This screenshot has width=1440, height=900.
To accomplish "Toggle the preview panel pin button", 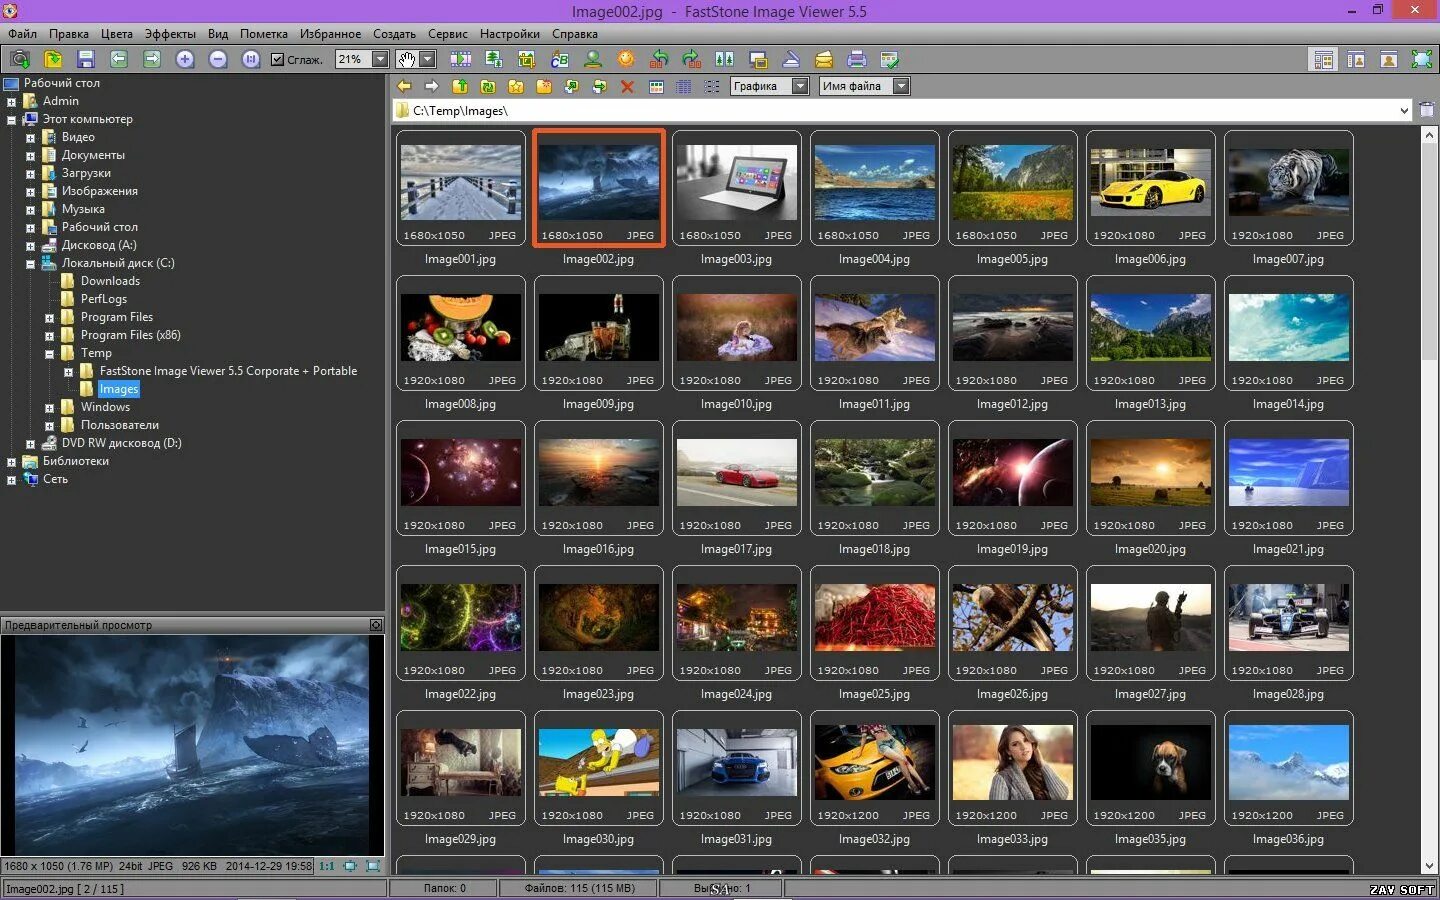I will [376, 625].
